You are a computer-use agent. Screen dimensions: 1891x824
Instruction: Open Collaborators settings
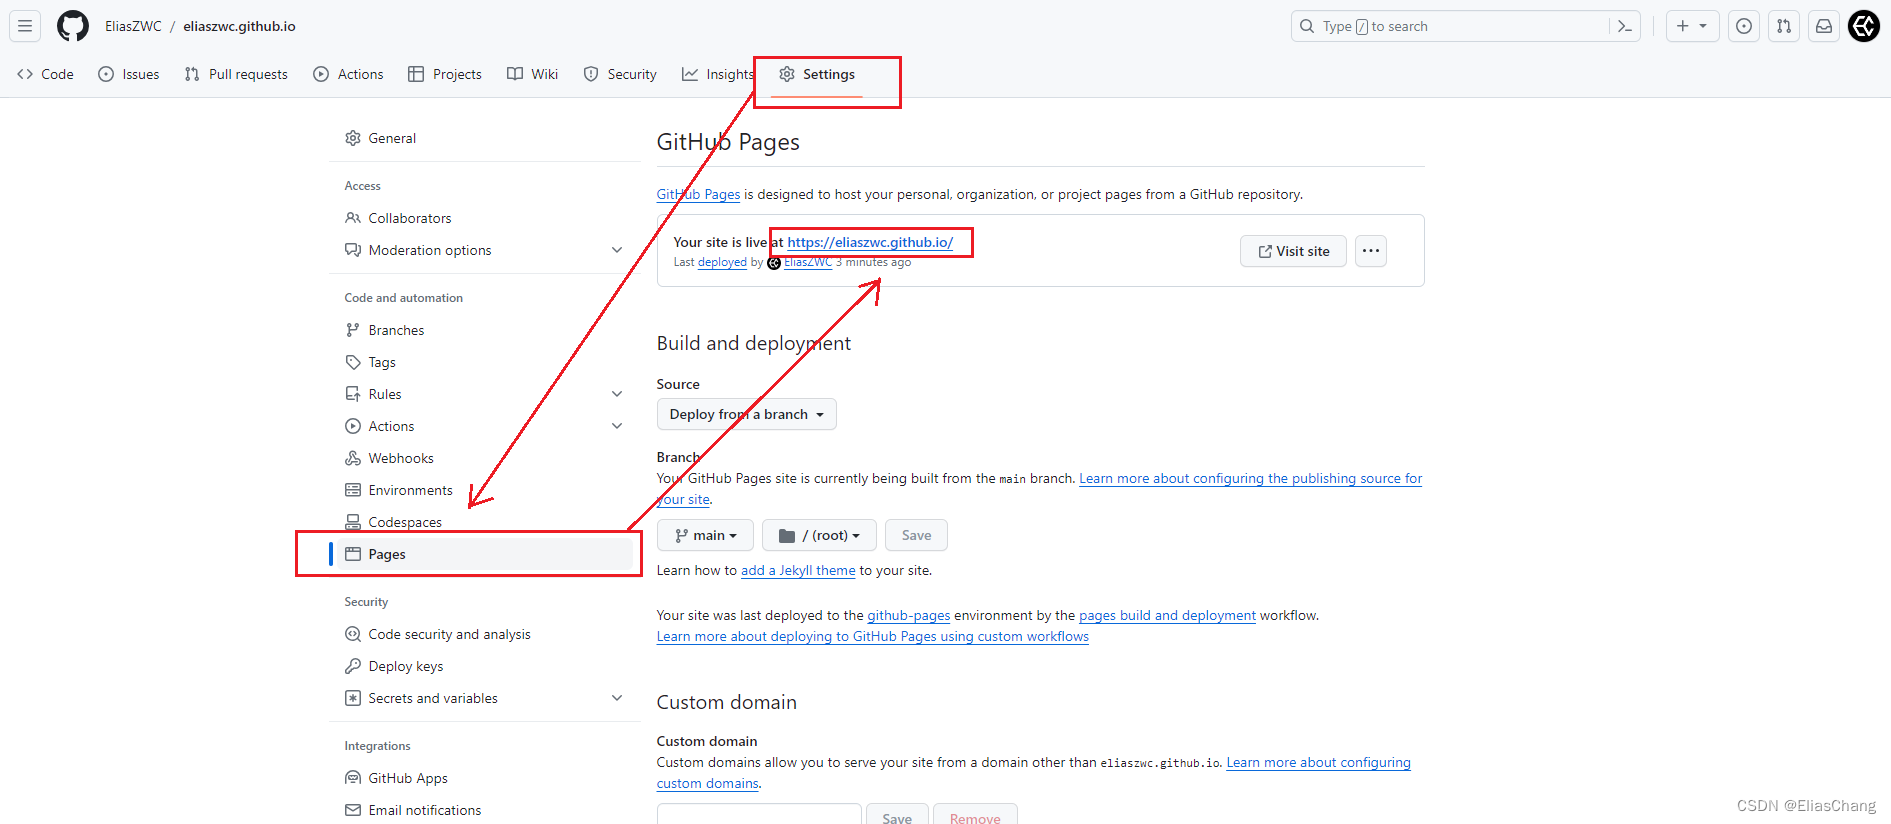click(485, 218)
